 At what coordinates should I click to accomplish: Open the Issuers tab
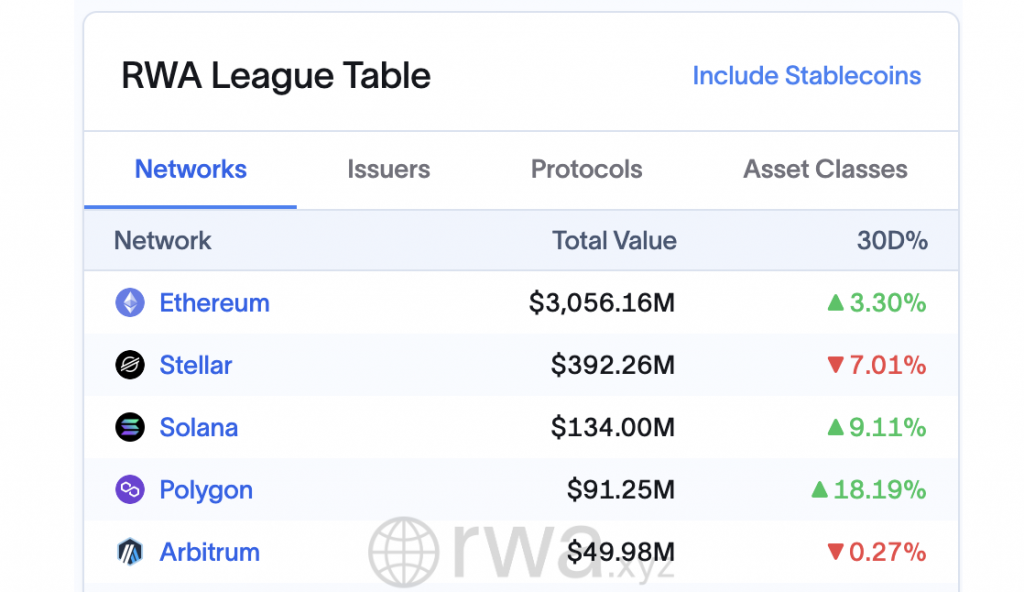coord(388,169)
